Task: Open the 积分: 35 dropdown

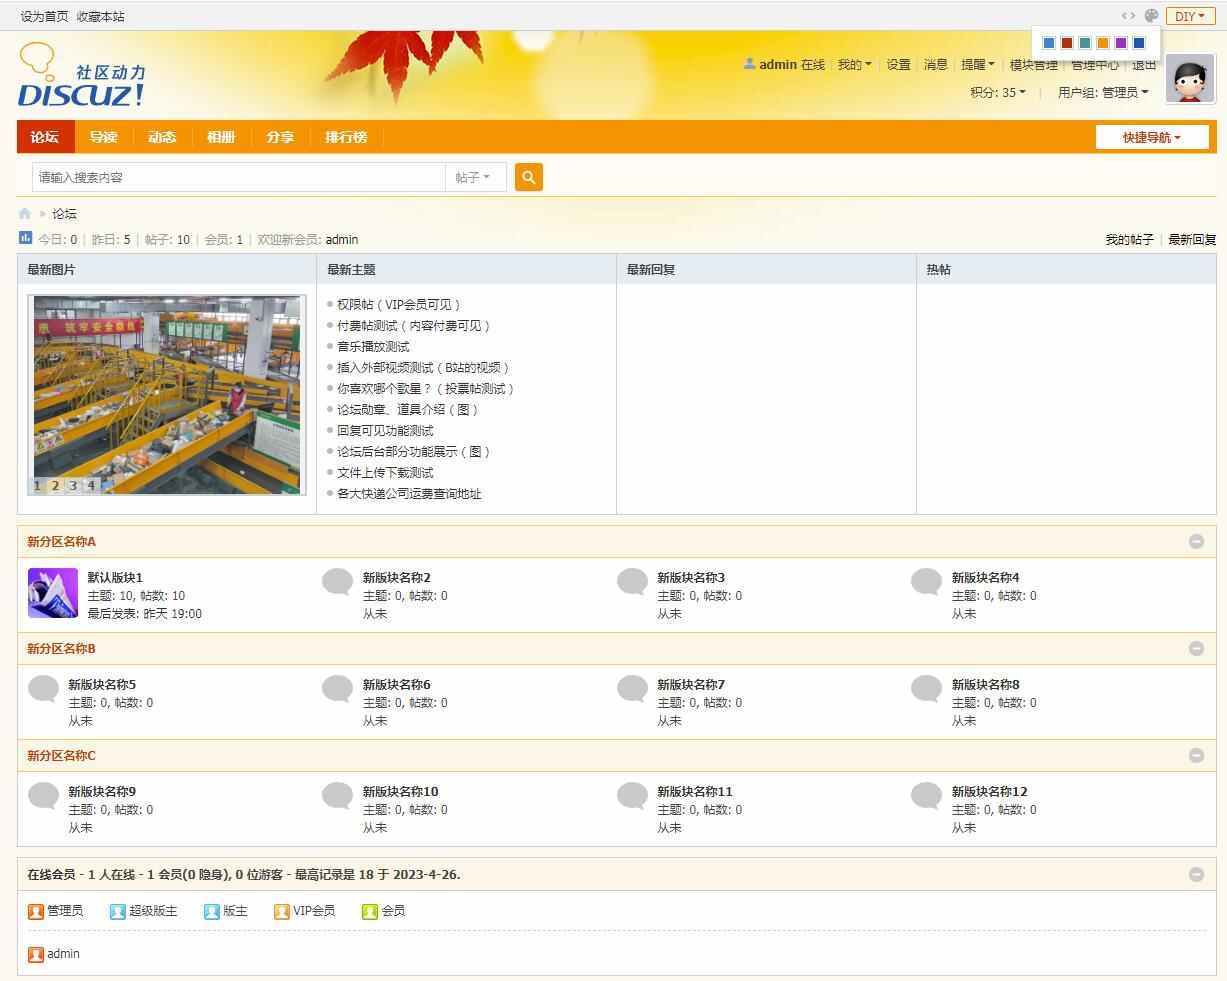Action: pyautogui.click(x=998, y=92)
